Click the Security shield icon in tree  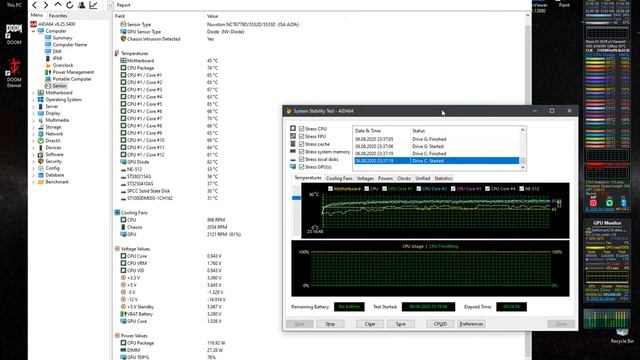coord(40,161)
